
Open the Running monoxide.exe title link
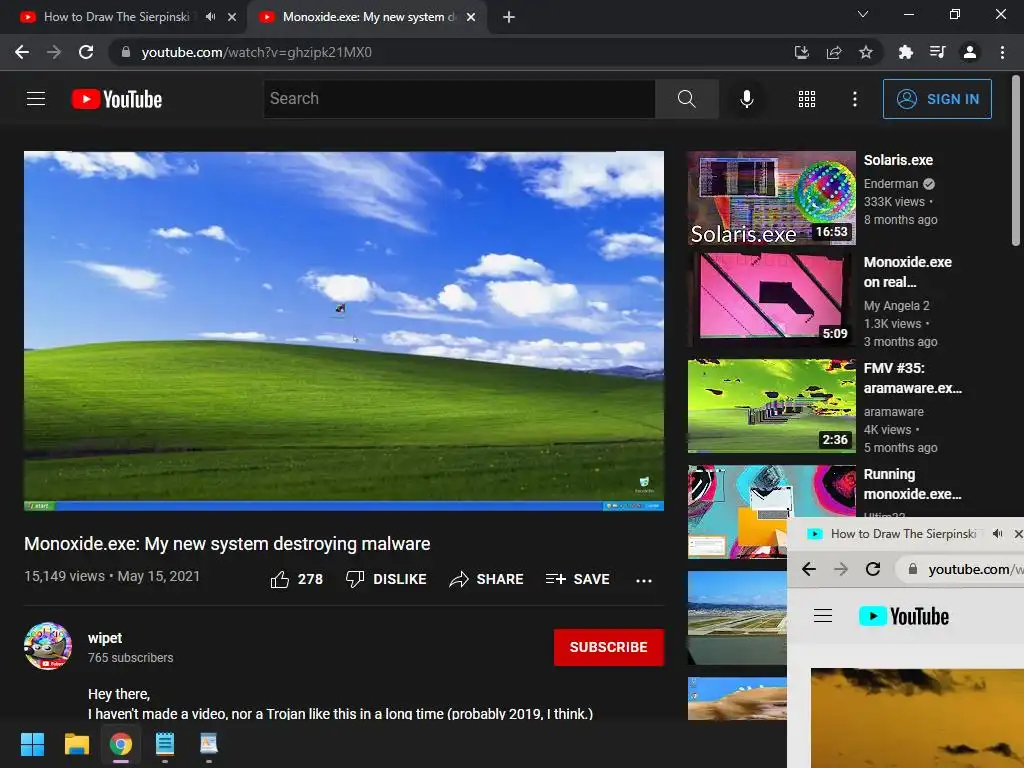click(912, 484)
